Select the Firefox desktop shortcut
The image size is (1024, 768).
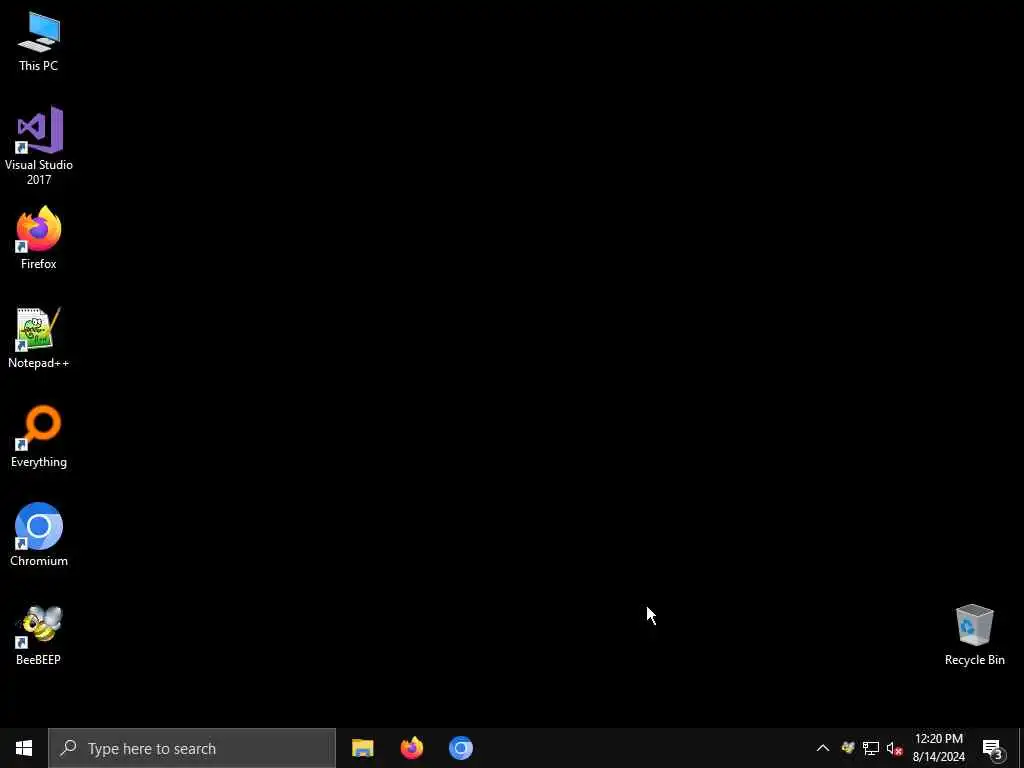tap(39, 238)
